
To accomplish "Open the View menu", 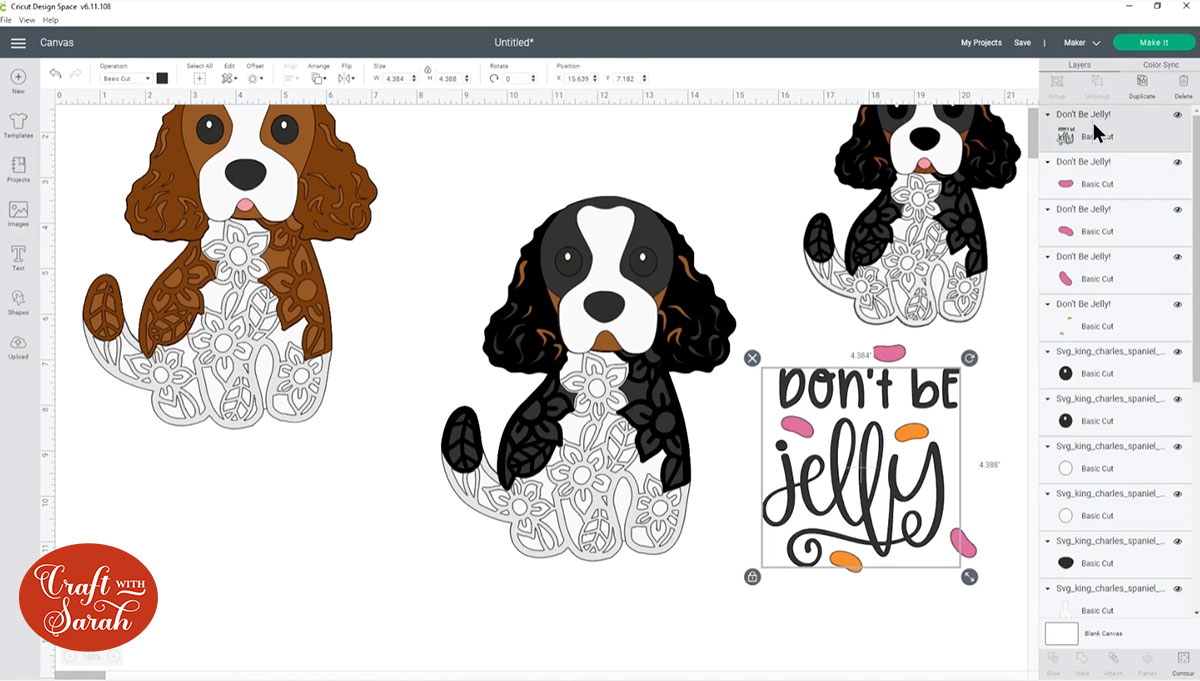I will click(x=27, y=20).
